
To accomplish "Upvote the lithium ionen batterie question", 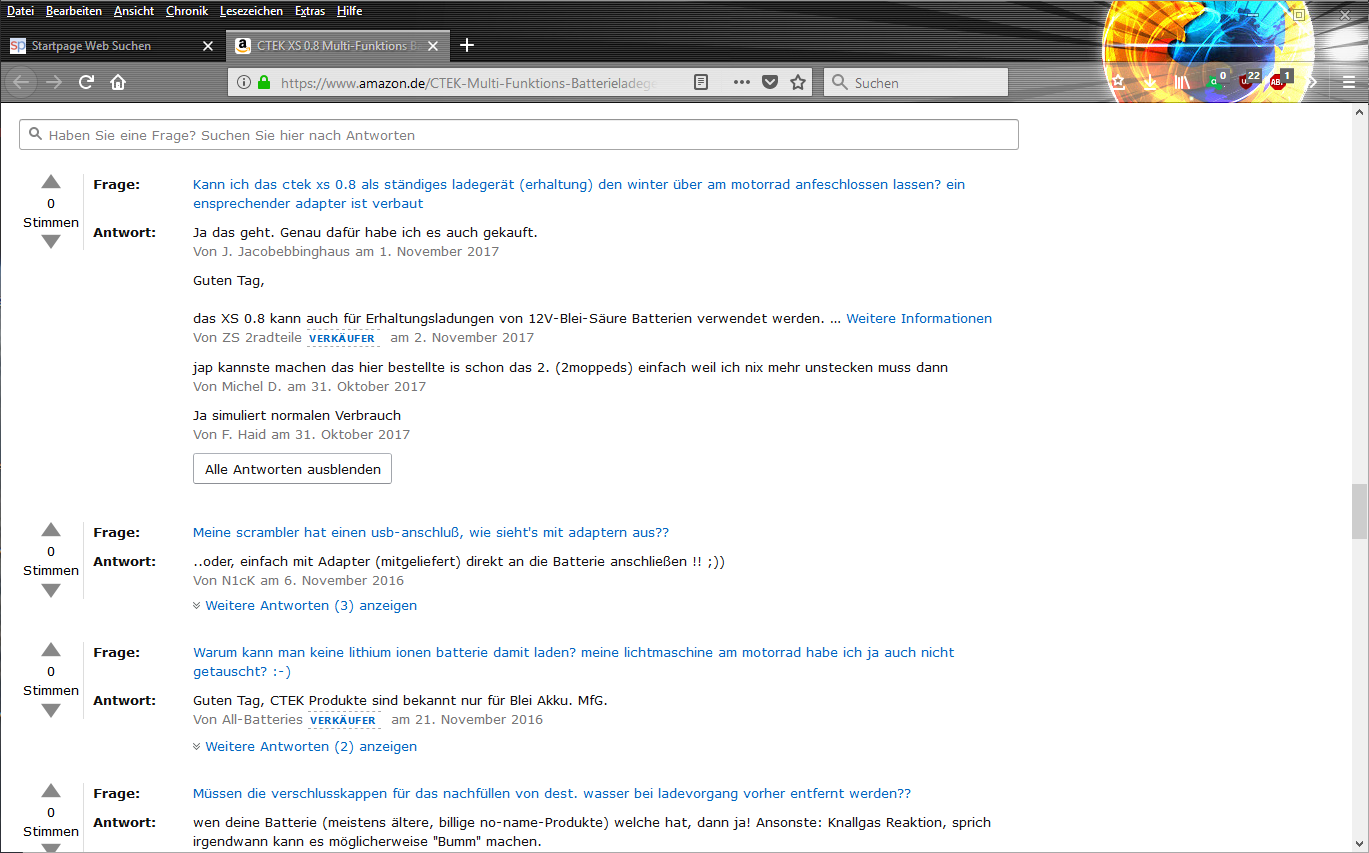I will pos(51,650).
